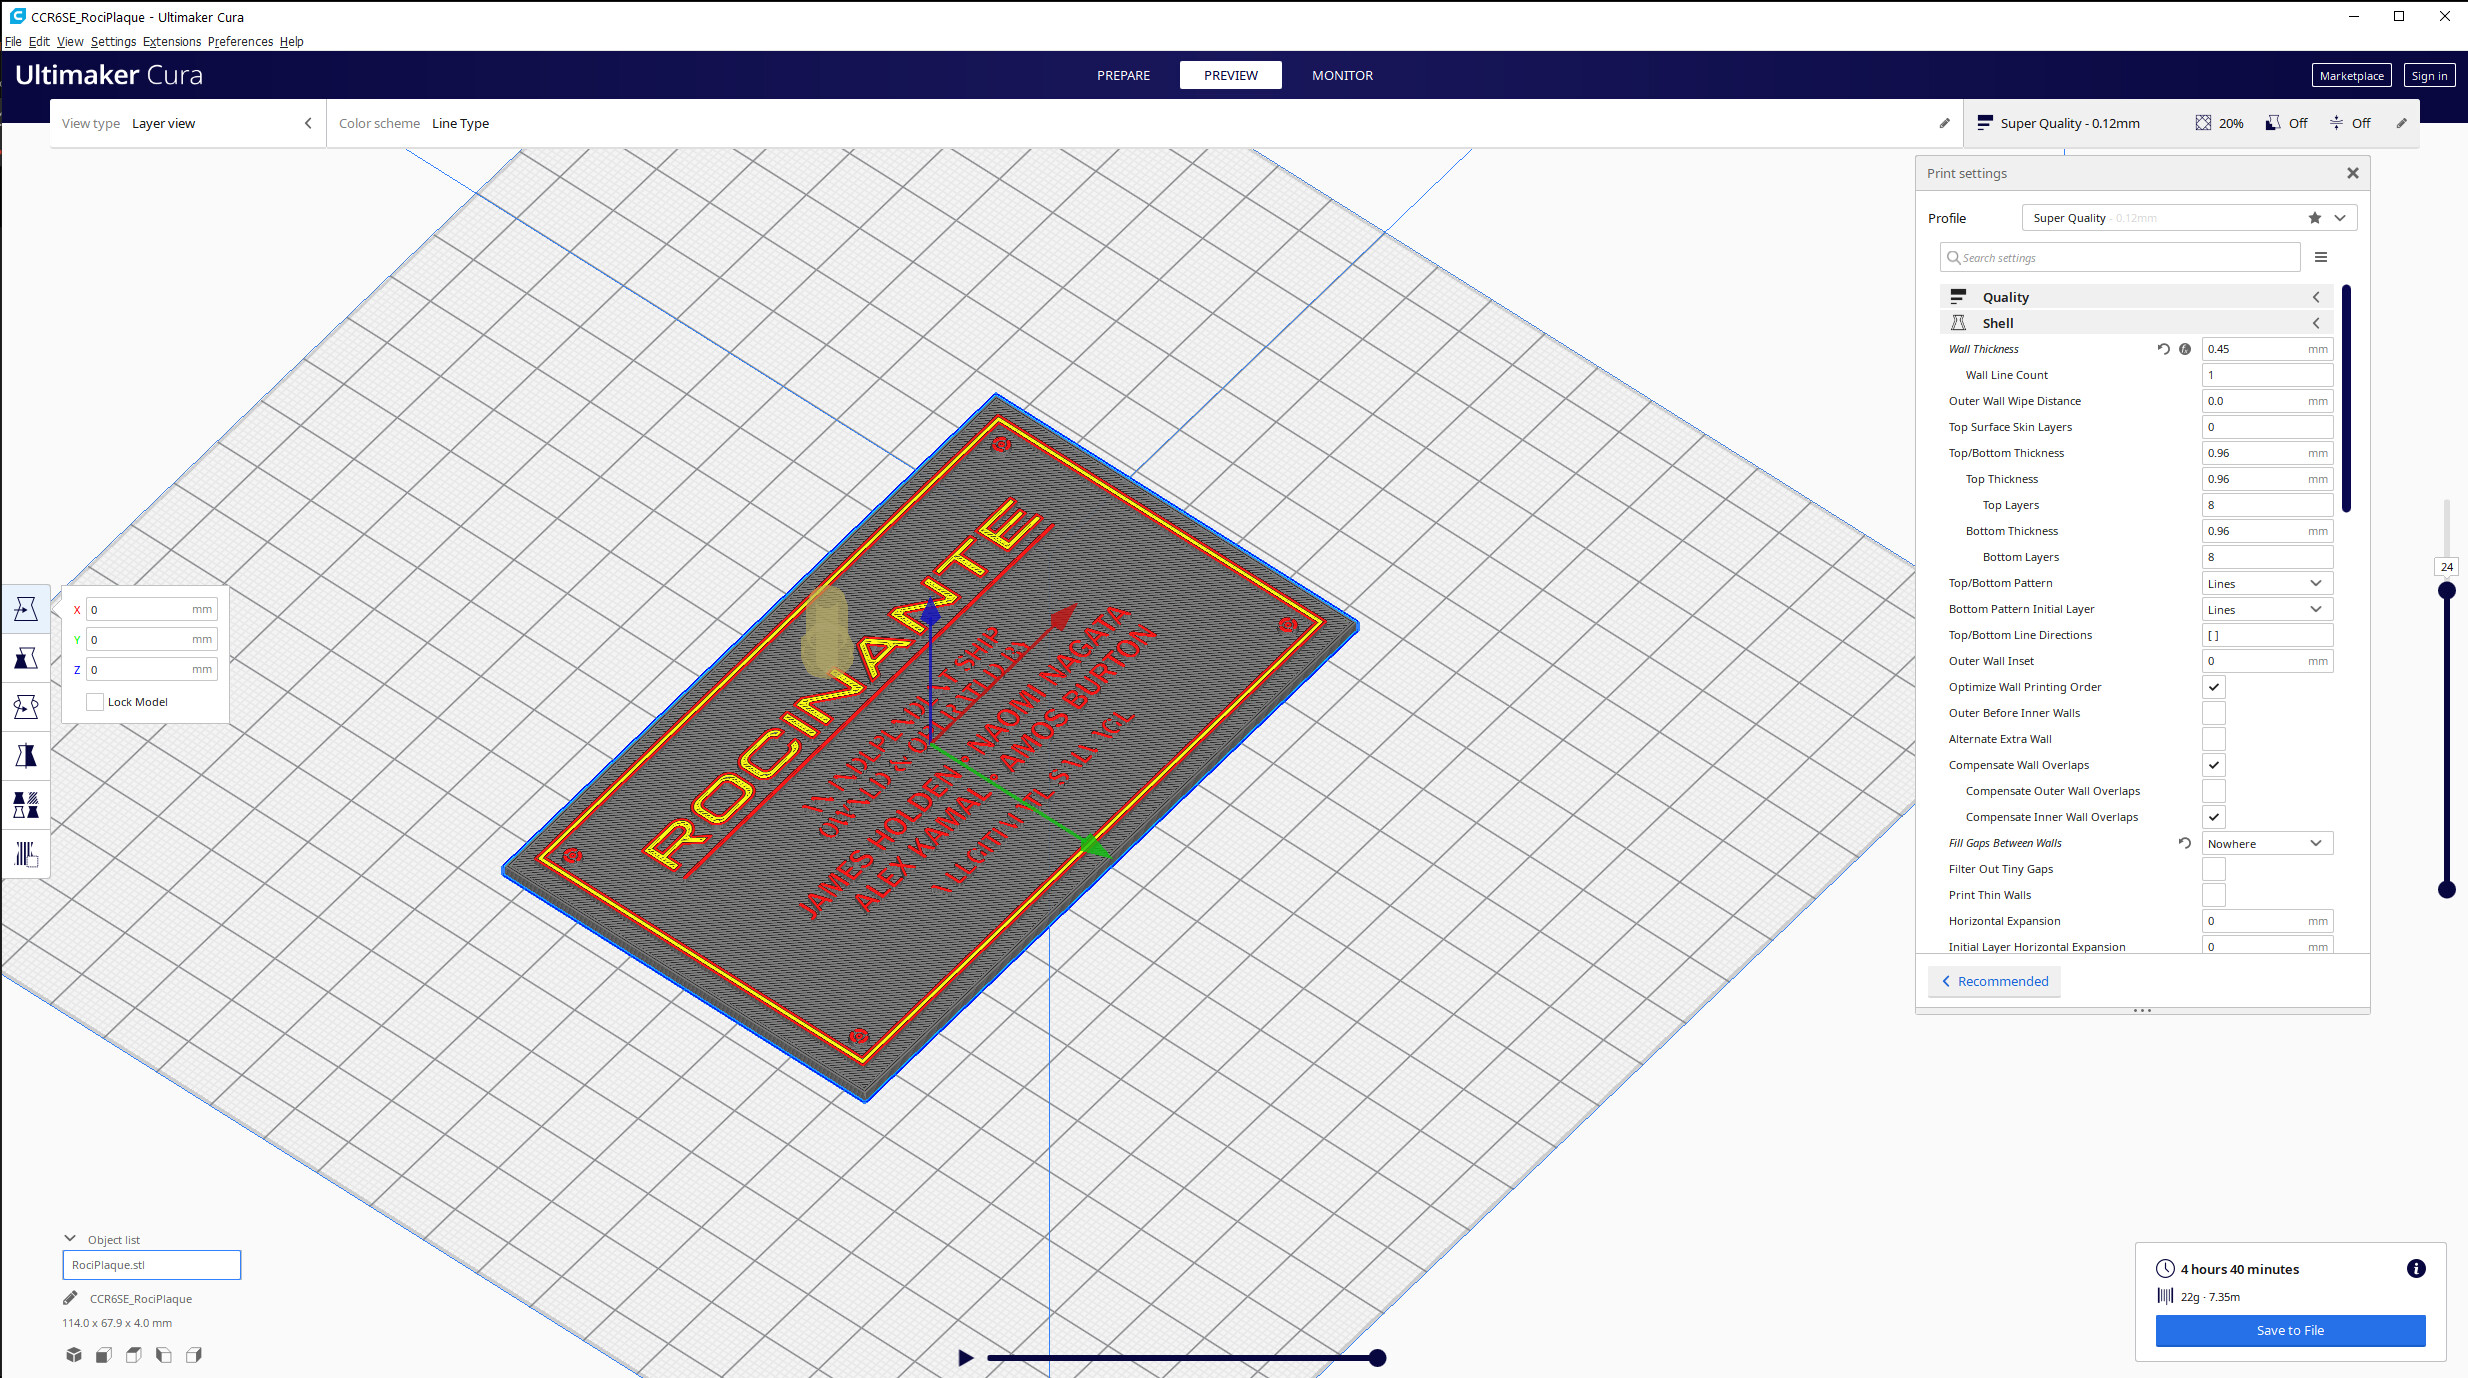Reset Wall Thickness using the revert arrow icon
The height and width of the screenshot is (1378, 2468).
2164,349
